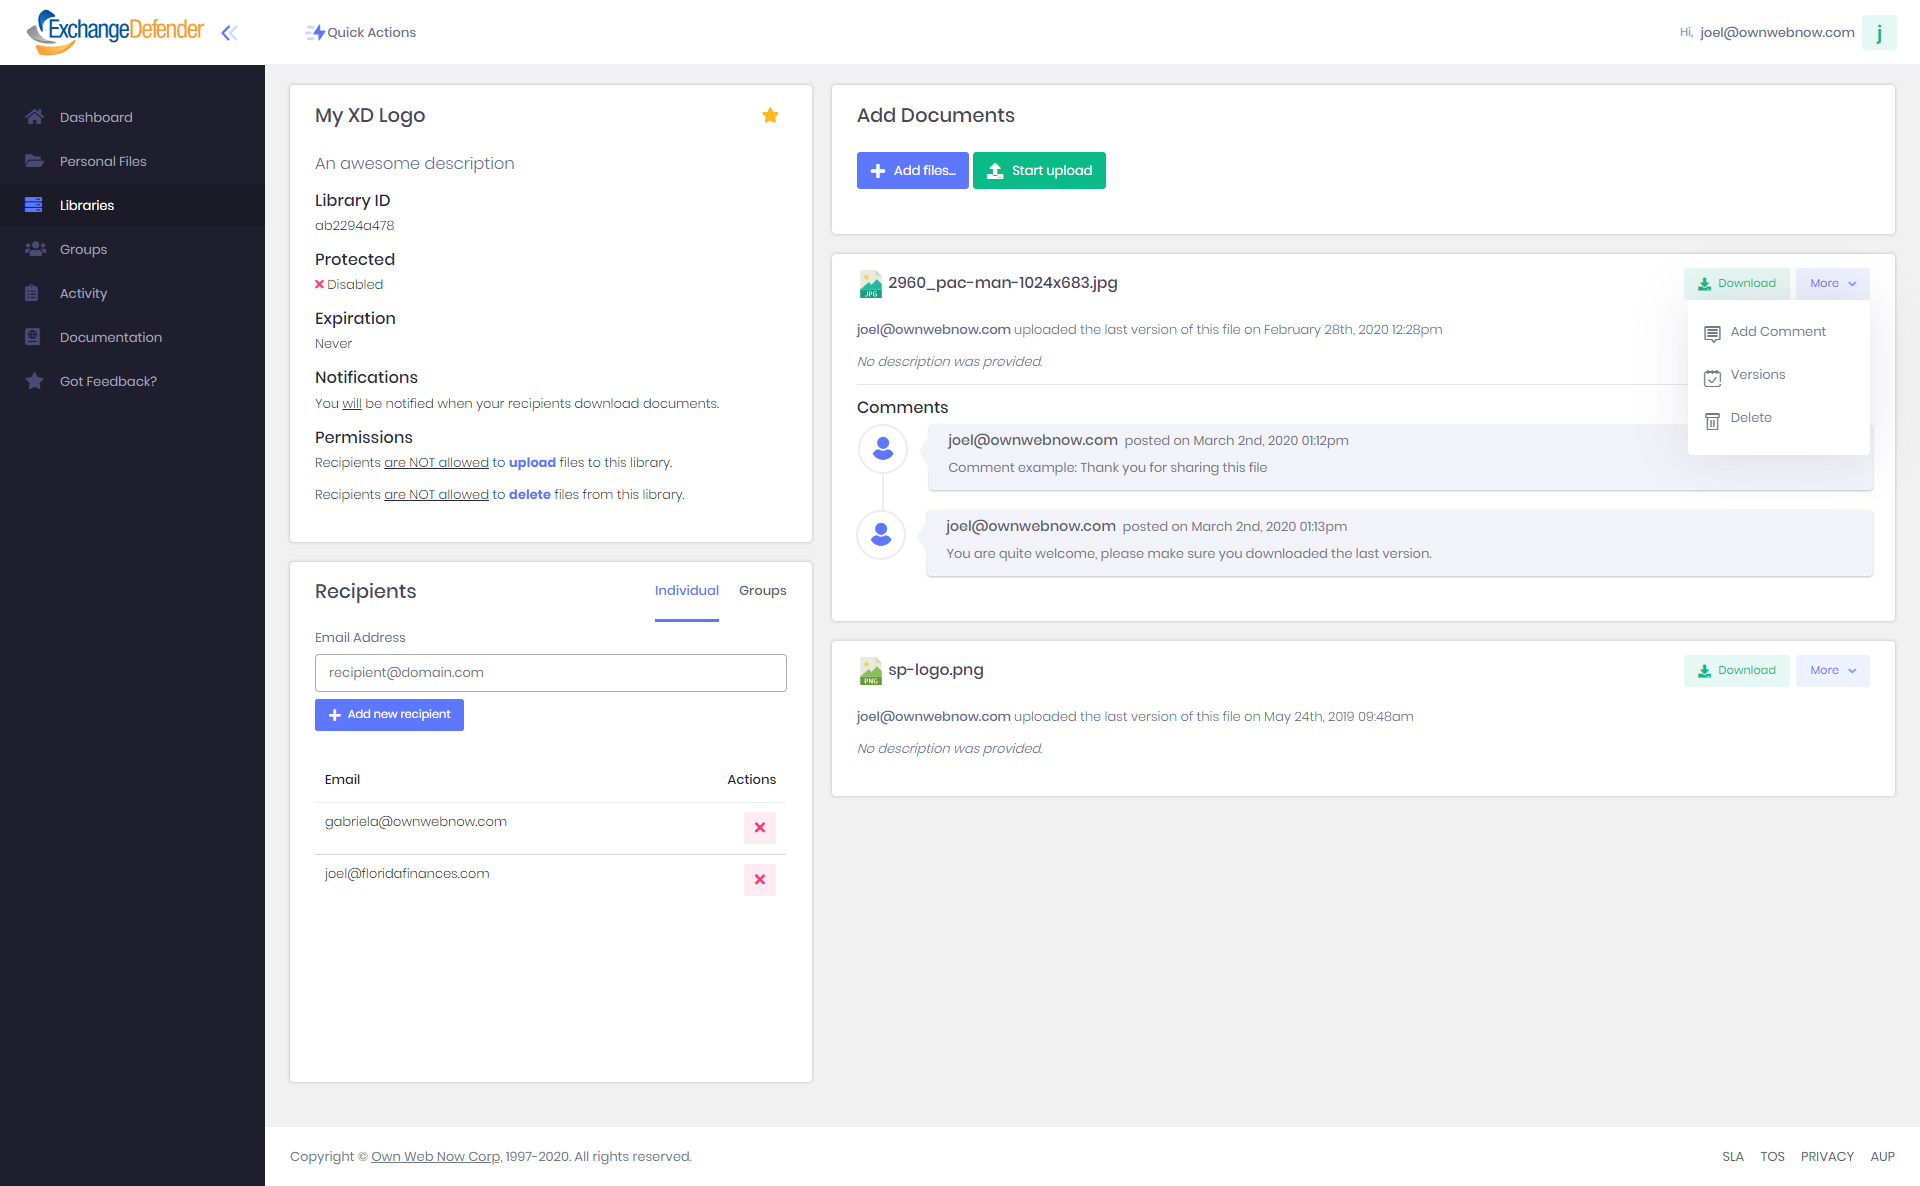
Task: Toggle the favorite star on My XD Logo
Action: (x=770, y=116)
